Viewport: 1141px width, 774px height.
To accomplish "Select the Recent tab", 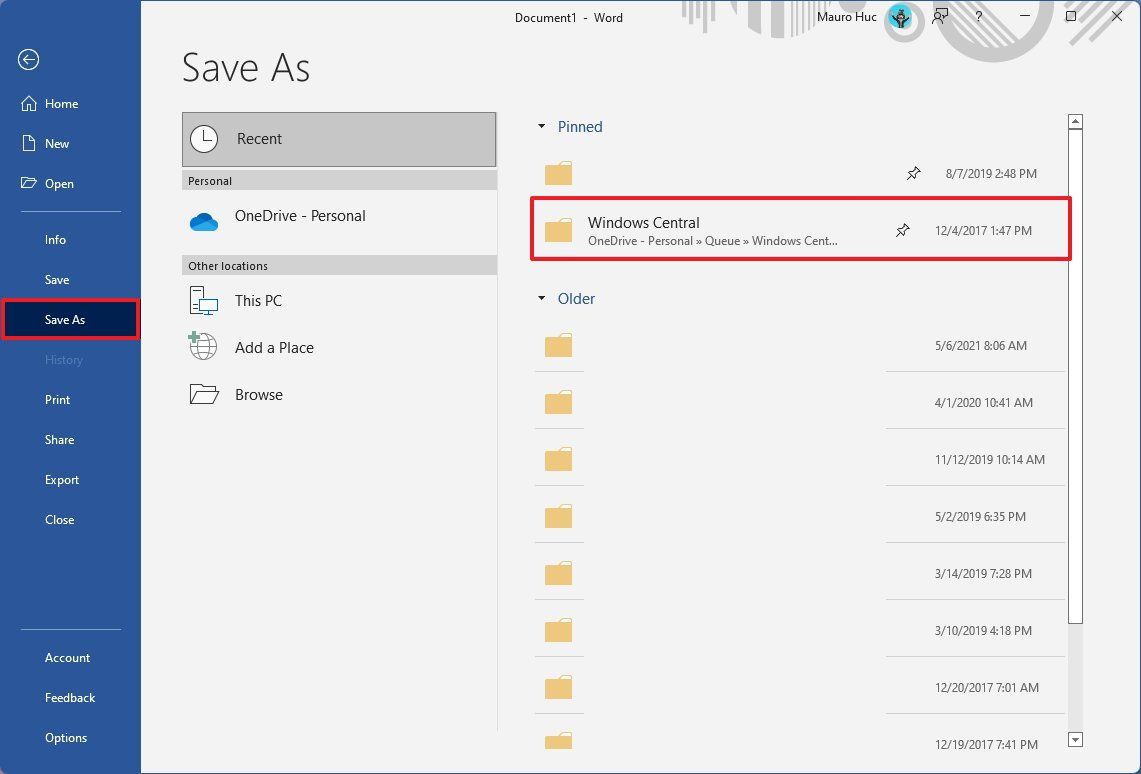I will tap(338, 138).
